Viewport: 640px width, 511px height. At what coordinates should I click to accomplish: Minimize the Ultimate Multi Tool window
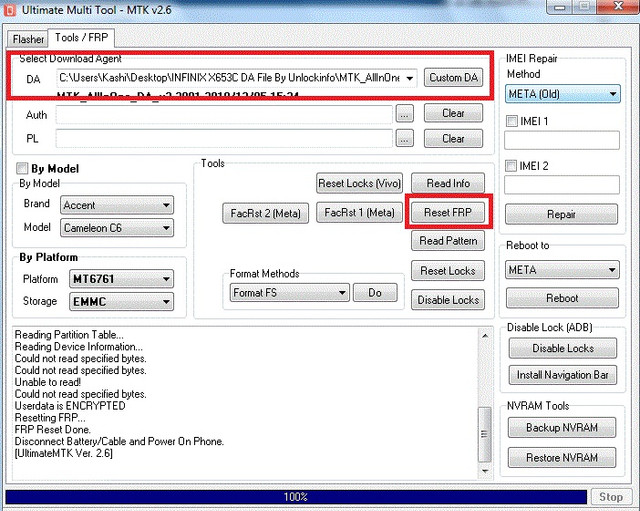coord(559,7)
